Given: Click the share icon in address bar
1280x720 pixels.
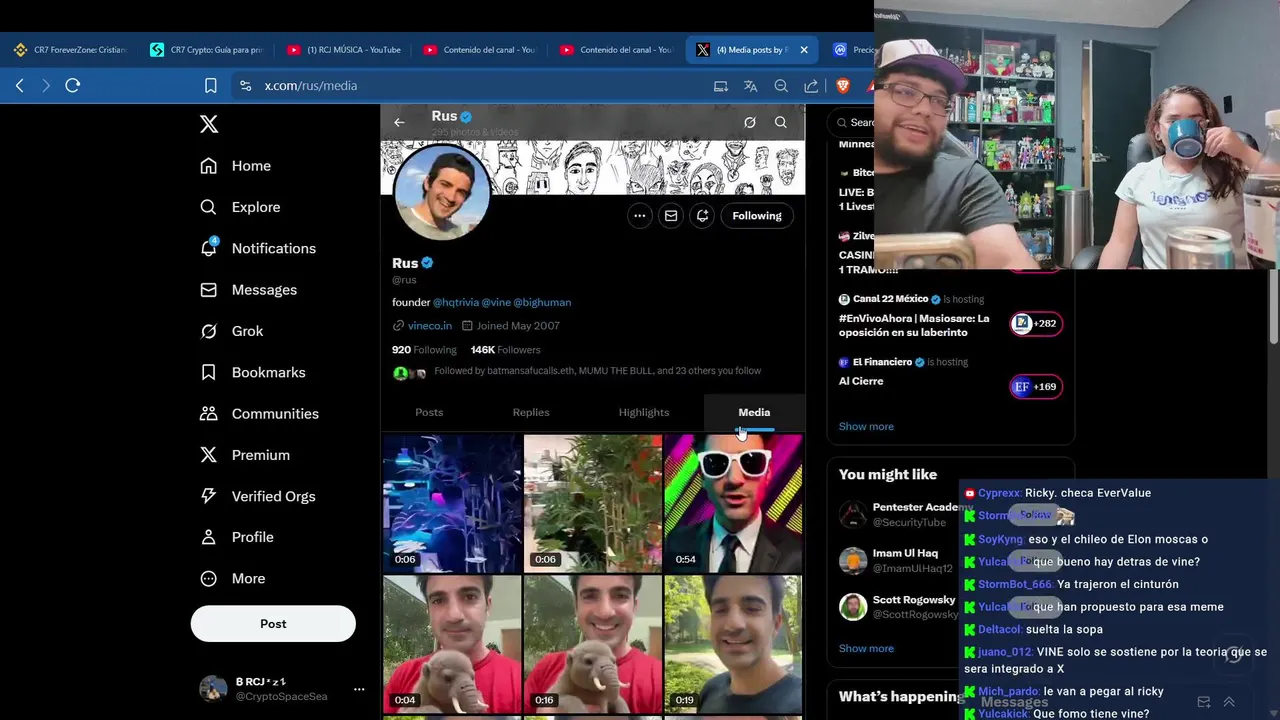Looking at the screenshot, I should coord(811,86).
